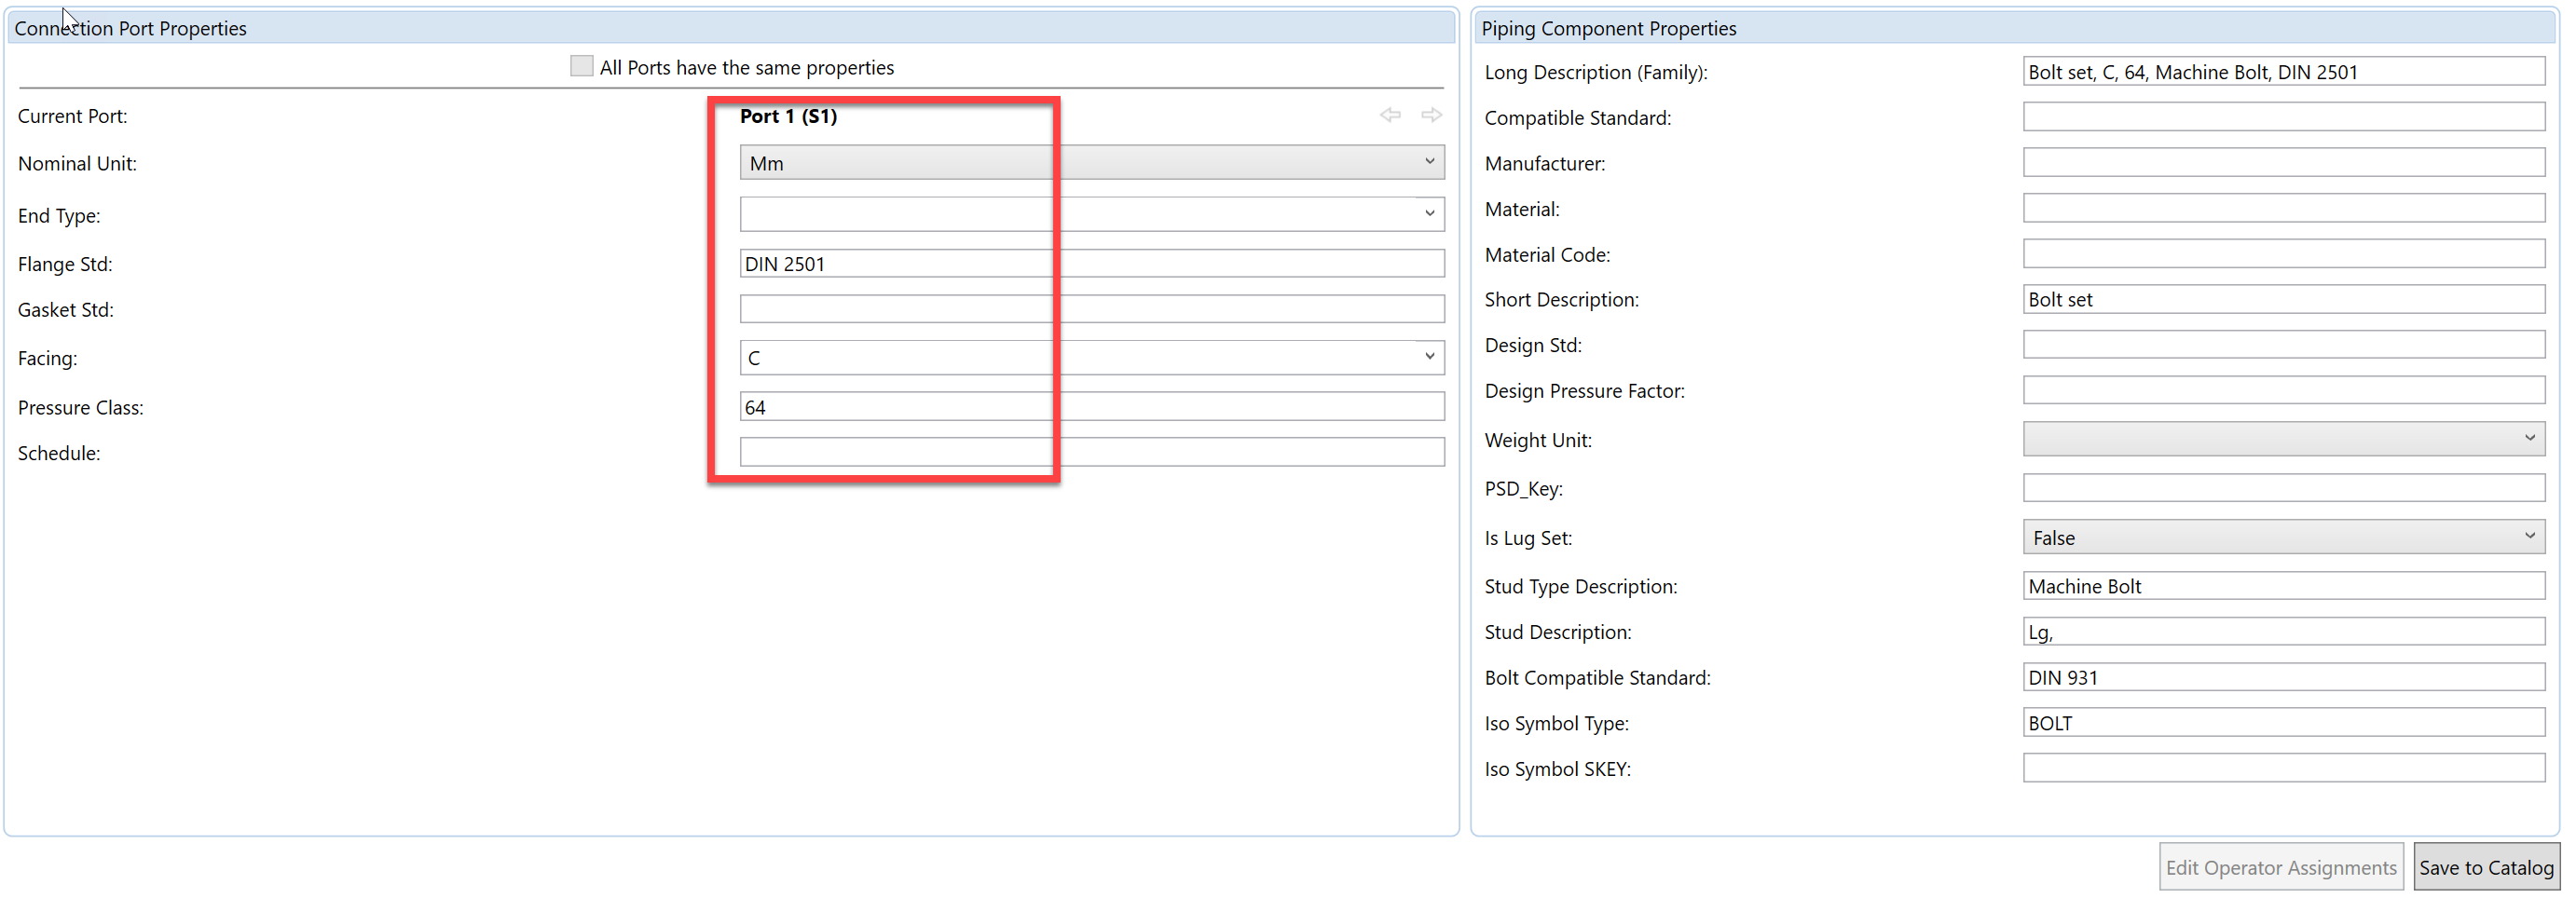The width and height of the screenshot is (2576, 898).
Task: Select the Pressure Class field
Action: (1091, 407)
